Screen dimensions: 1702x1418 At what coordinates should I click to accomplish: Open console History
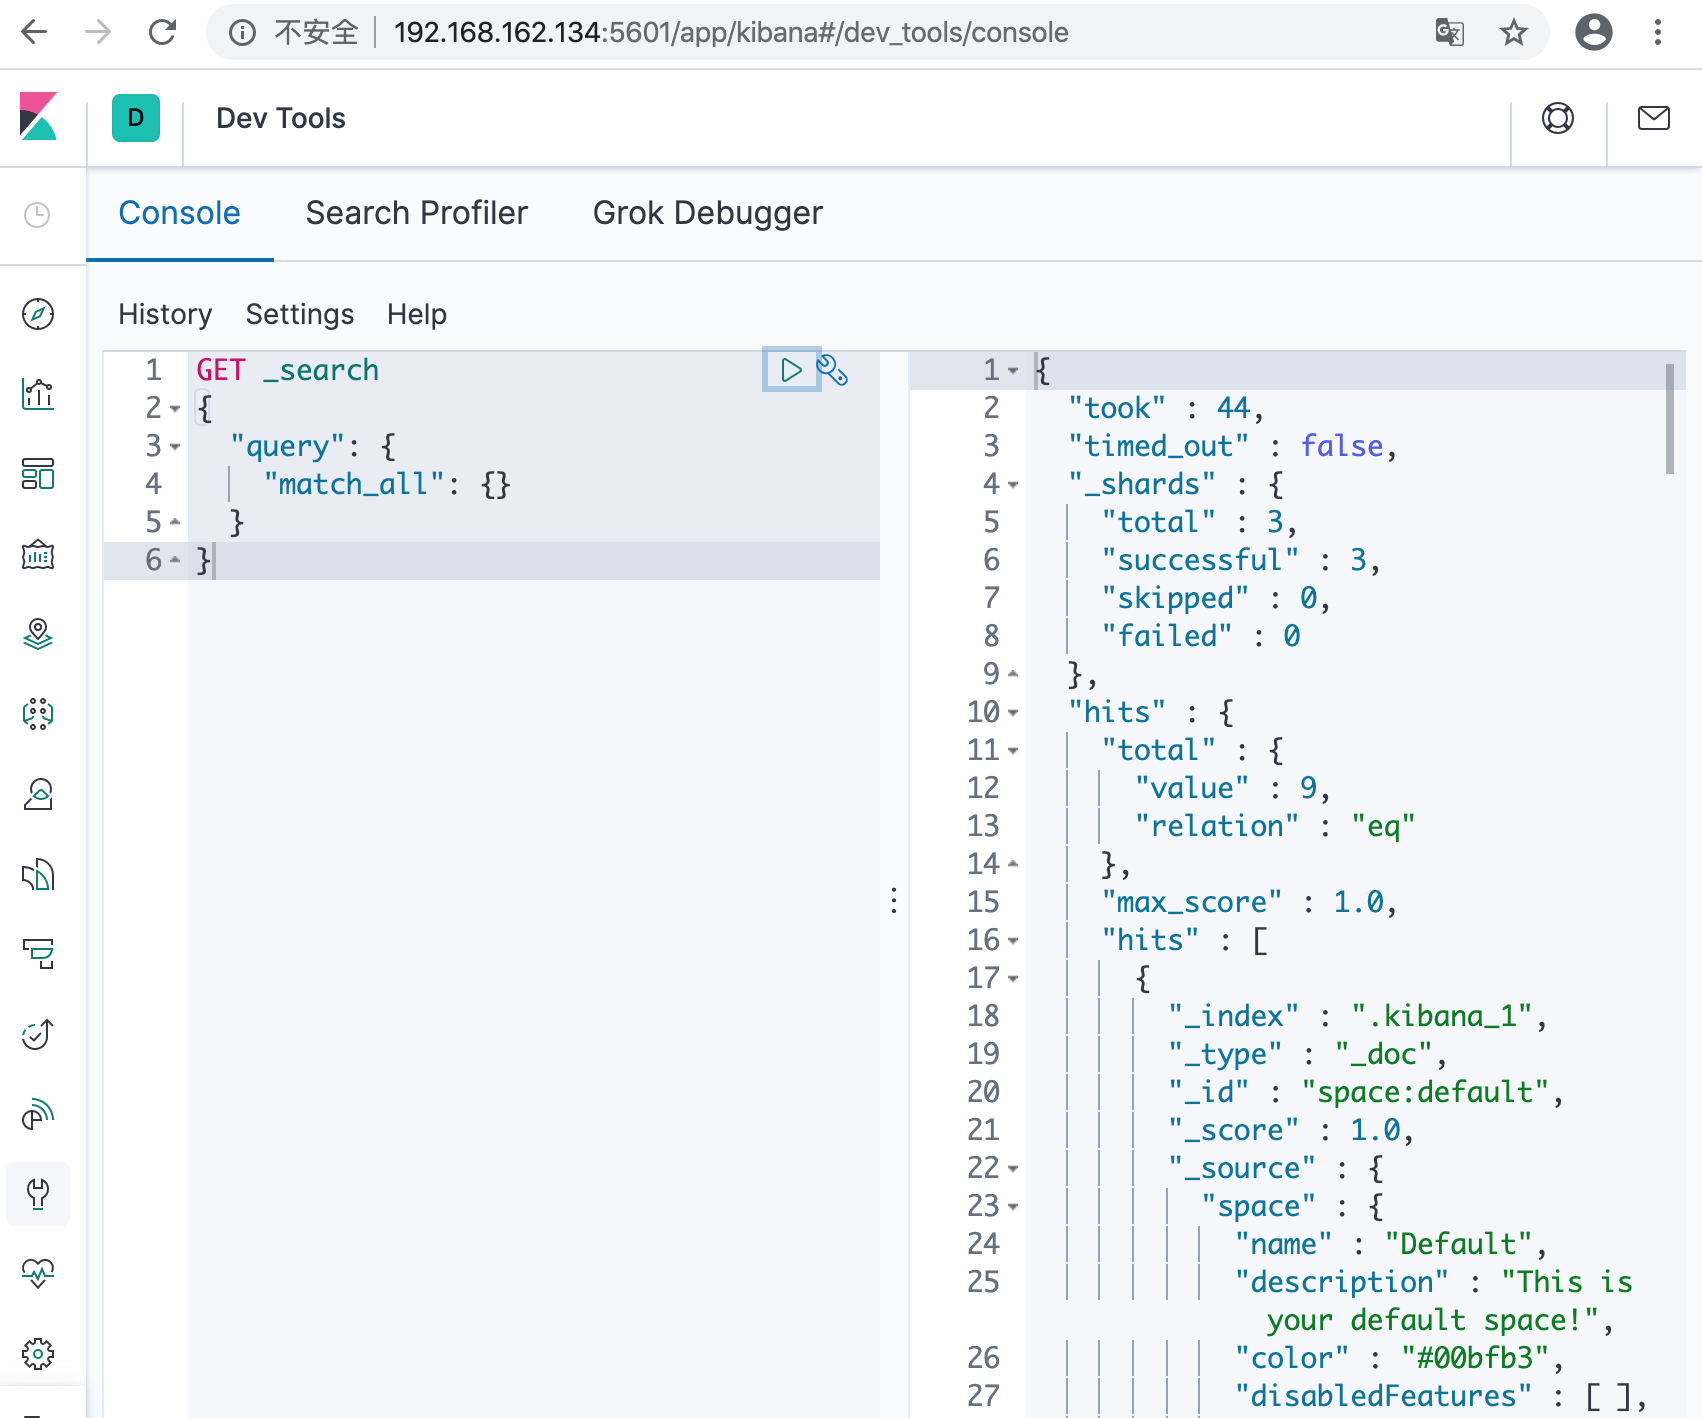(165, 315)
